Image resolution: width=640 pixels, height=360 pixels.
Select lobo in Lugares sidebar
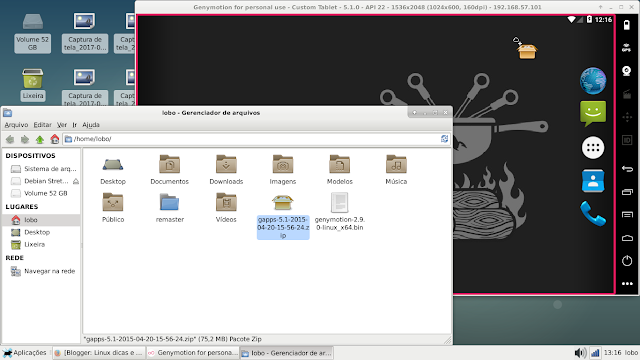[x=41, y=220]
